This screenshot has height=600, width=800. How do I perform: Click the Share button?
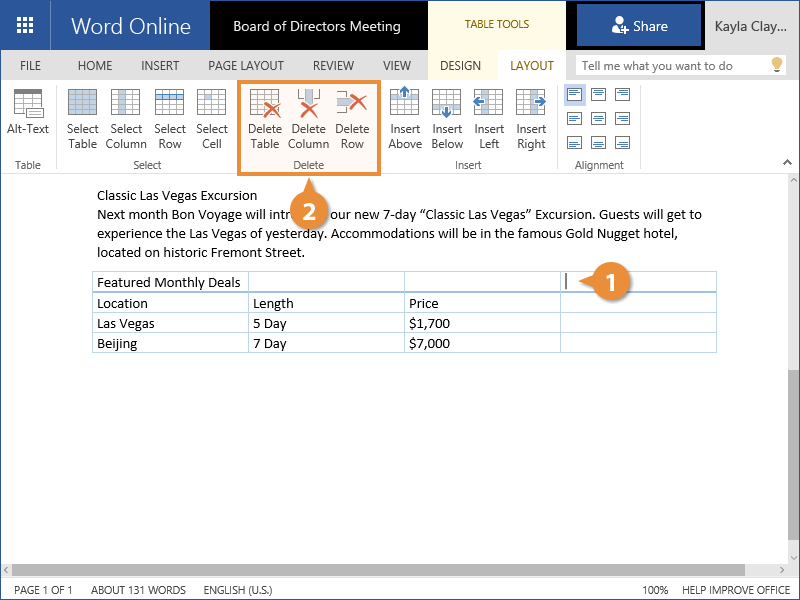pos(639,26)
